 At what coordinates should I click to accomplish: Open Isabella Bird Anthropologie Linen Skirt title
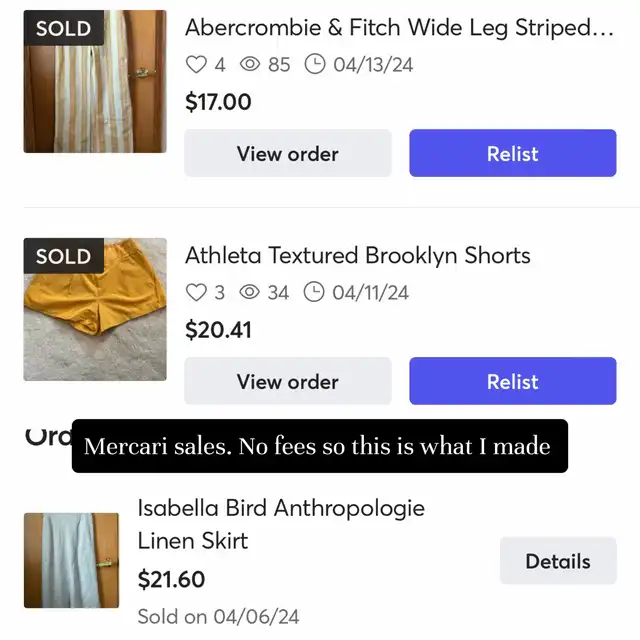(x=281, y=524)
